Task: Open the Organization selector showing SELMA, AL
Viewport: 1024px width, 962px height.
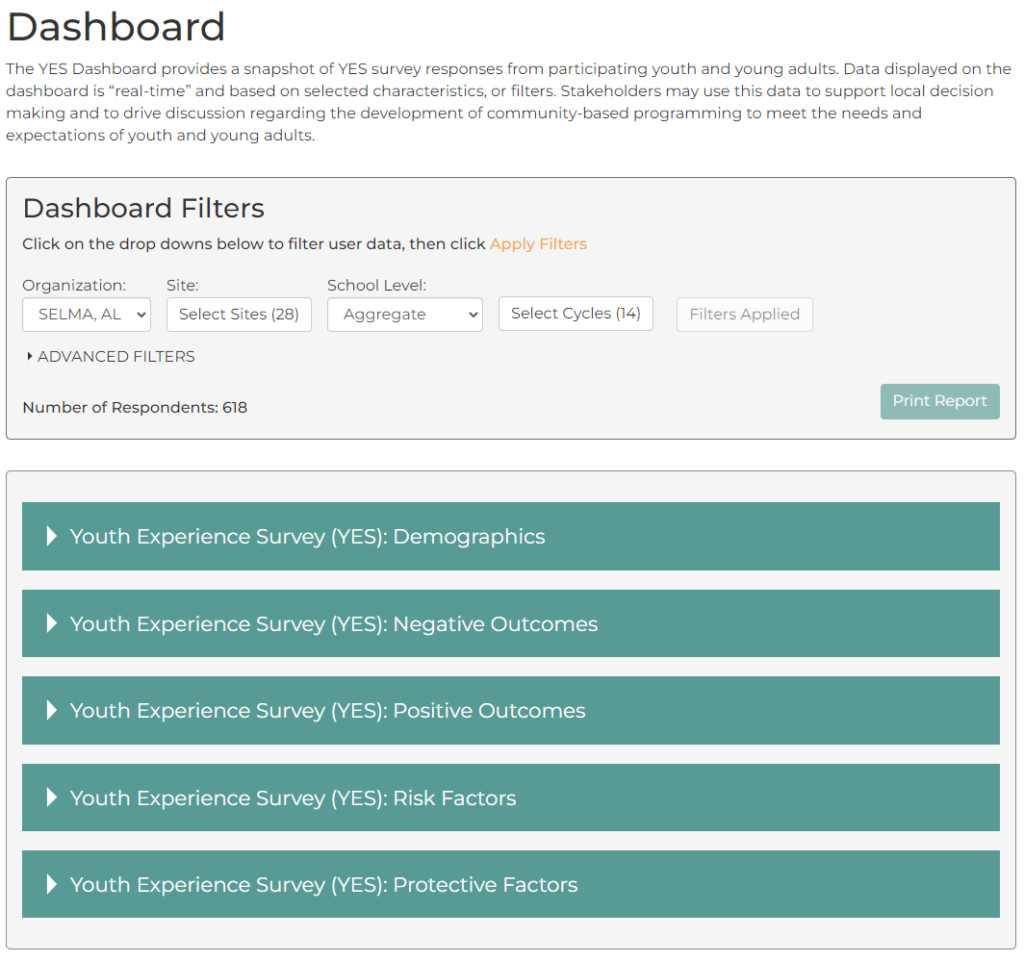Action: (x=86, y=314)
